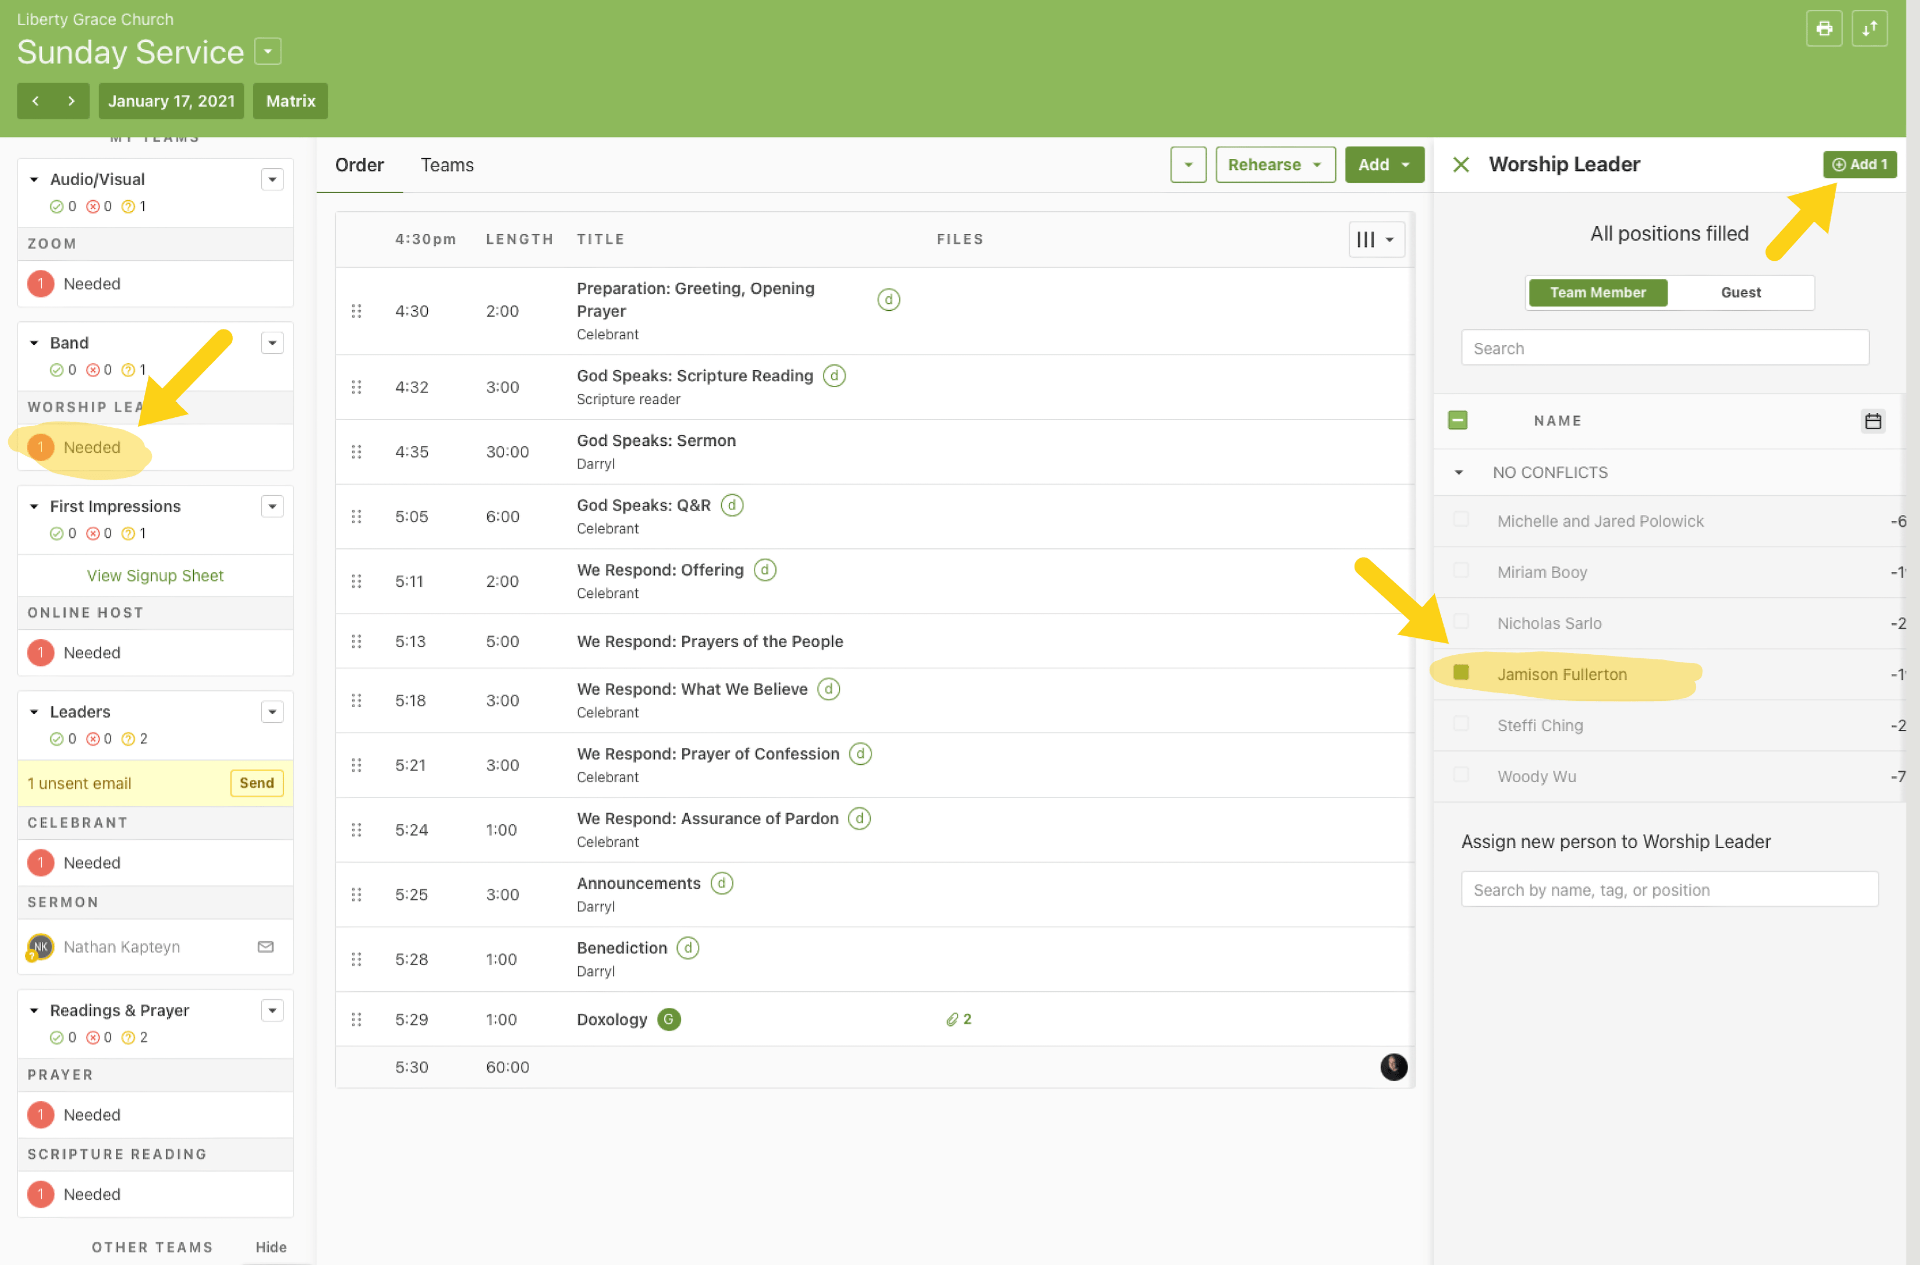Open the Rehearse dropdown

(x=1274, y=165)
